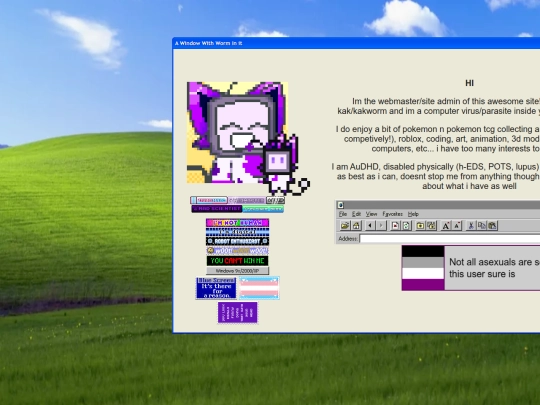Click inside the Address input field
This screenshot has height=405, width=540.
point(449,239)
